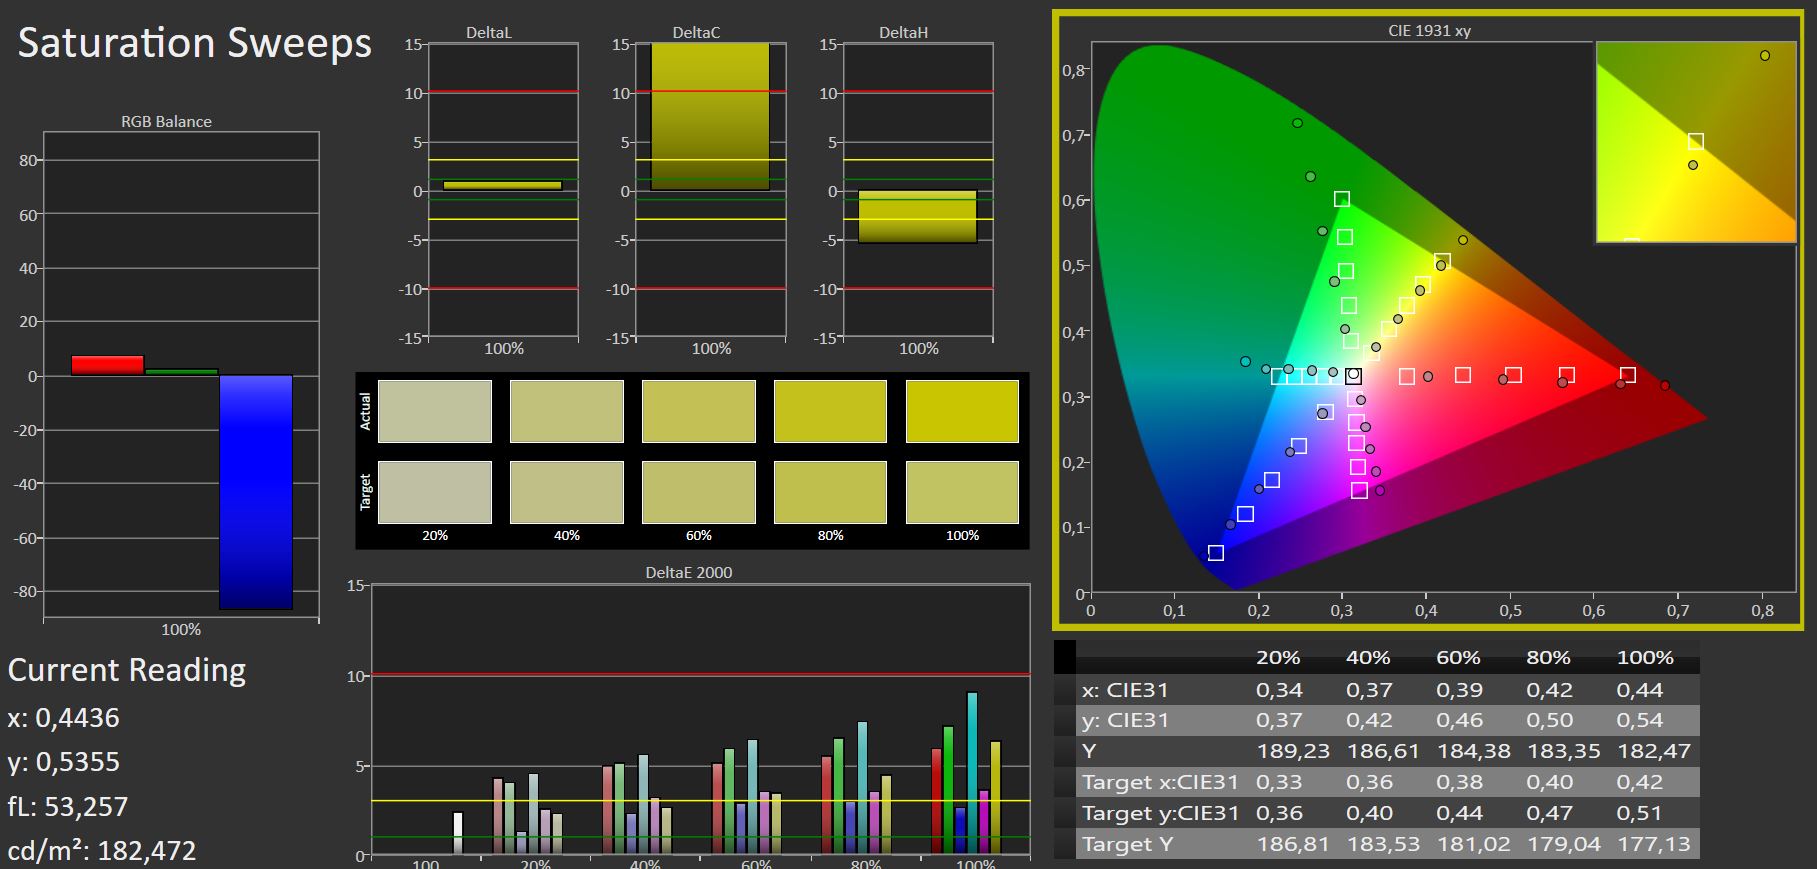This screenshot has height=869, width=1817.
Task: Click the negative bar in the DeltaH chart
Action: (x=917, y=216)
